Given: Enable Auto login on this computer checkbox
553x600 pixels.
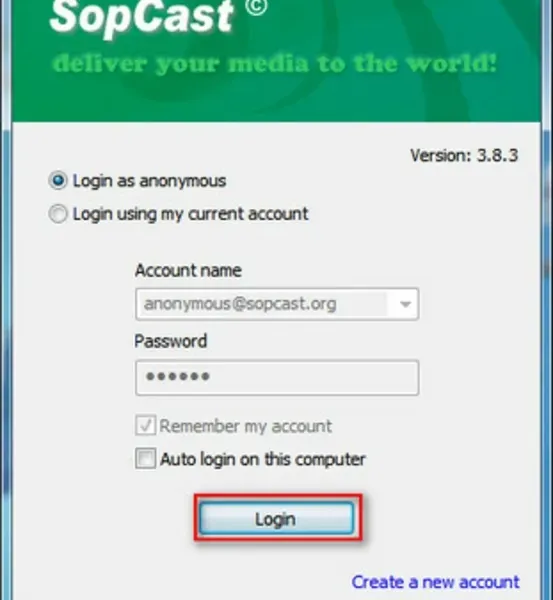Looking at the screenshot, I should click(145, 458).
